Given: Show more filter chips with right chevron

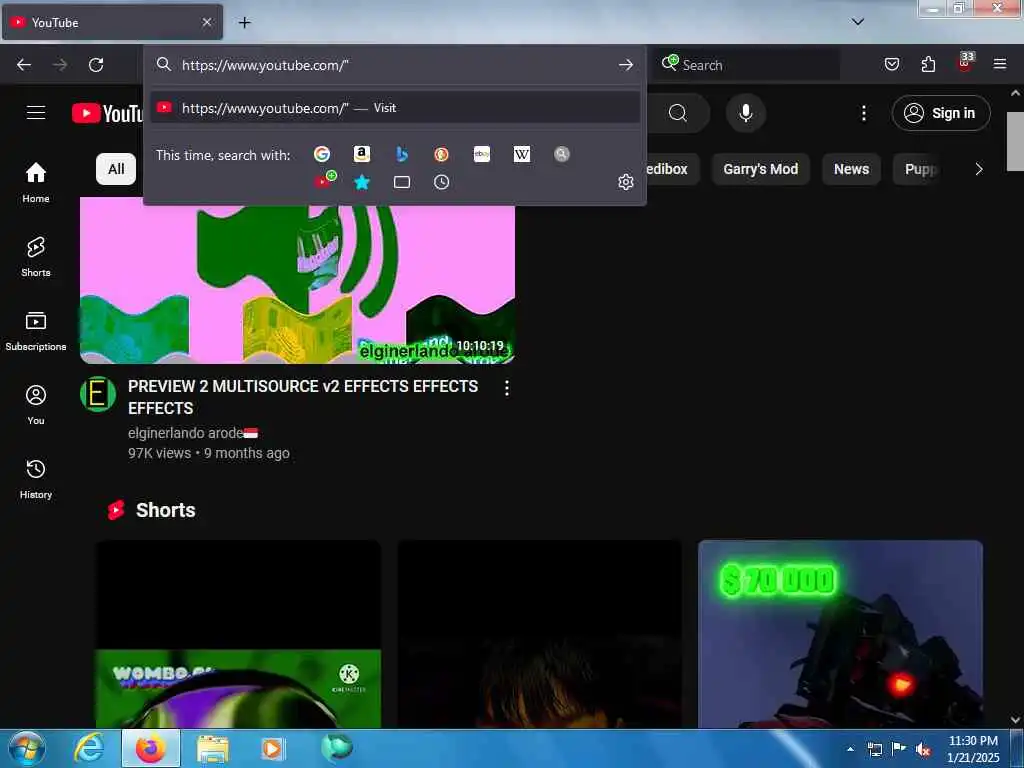Looking at the screenshot, I should (x=978, y=169).
